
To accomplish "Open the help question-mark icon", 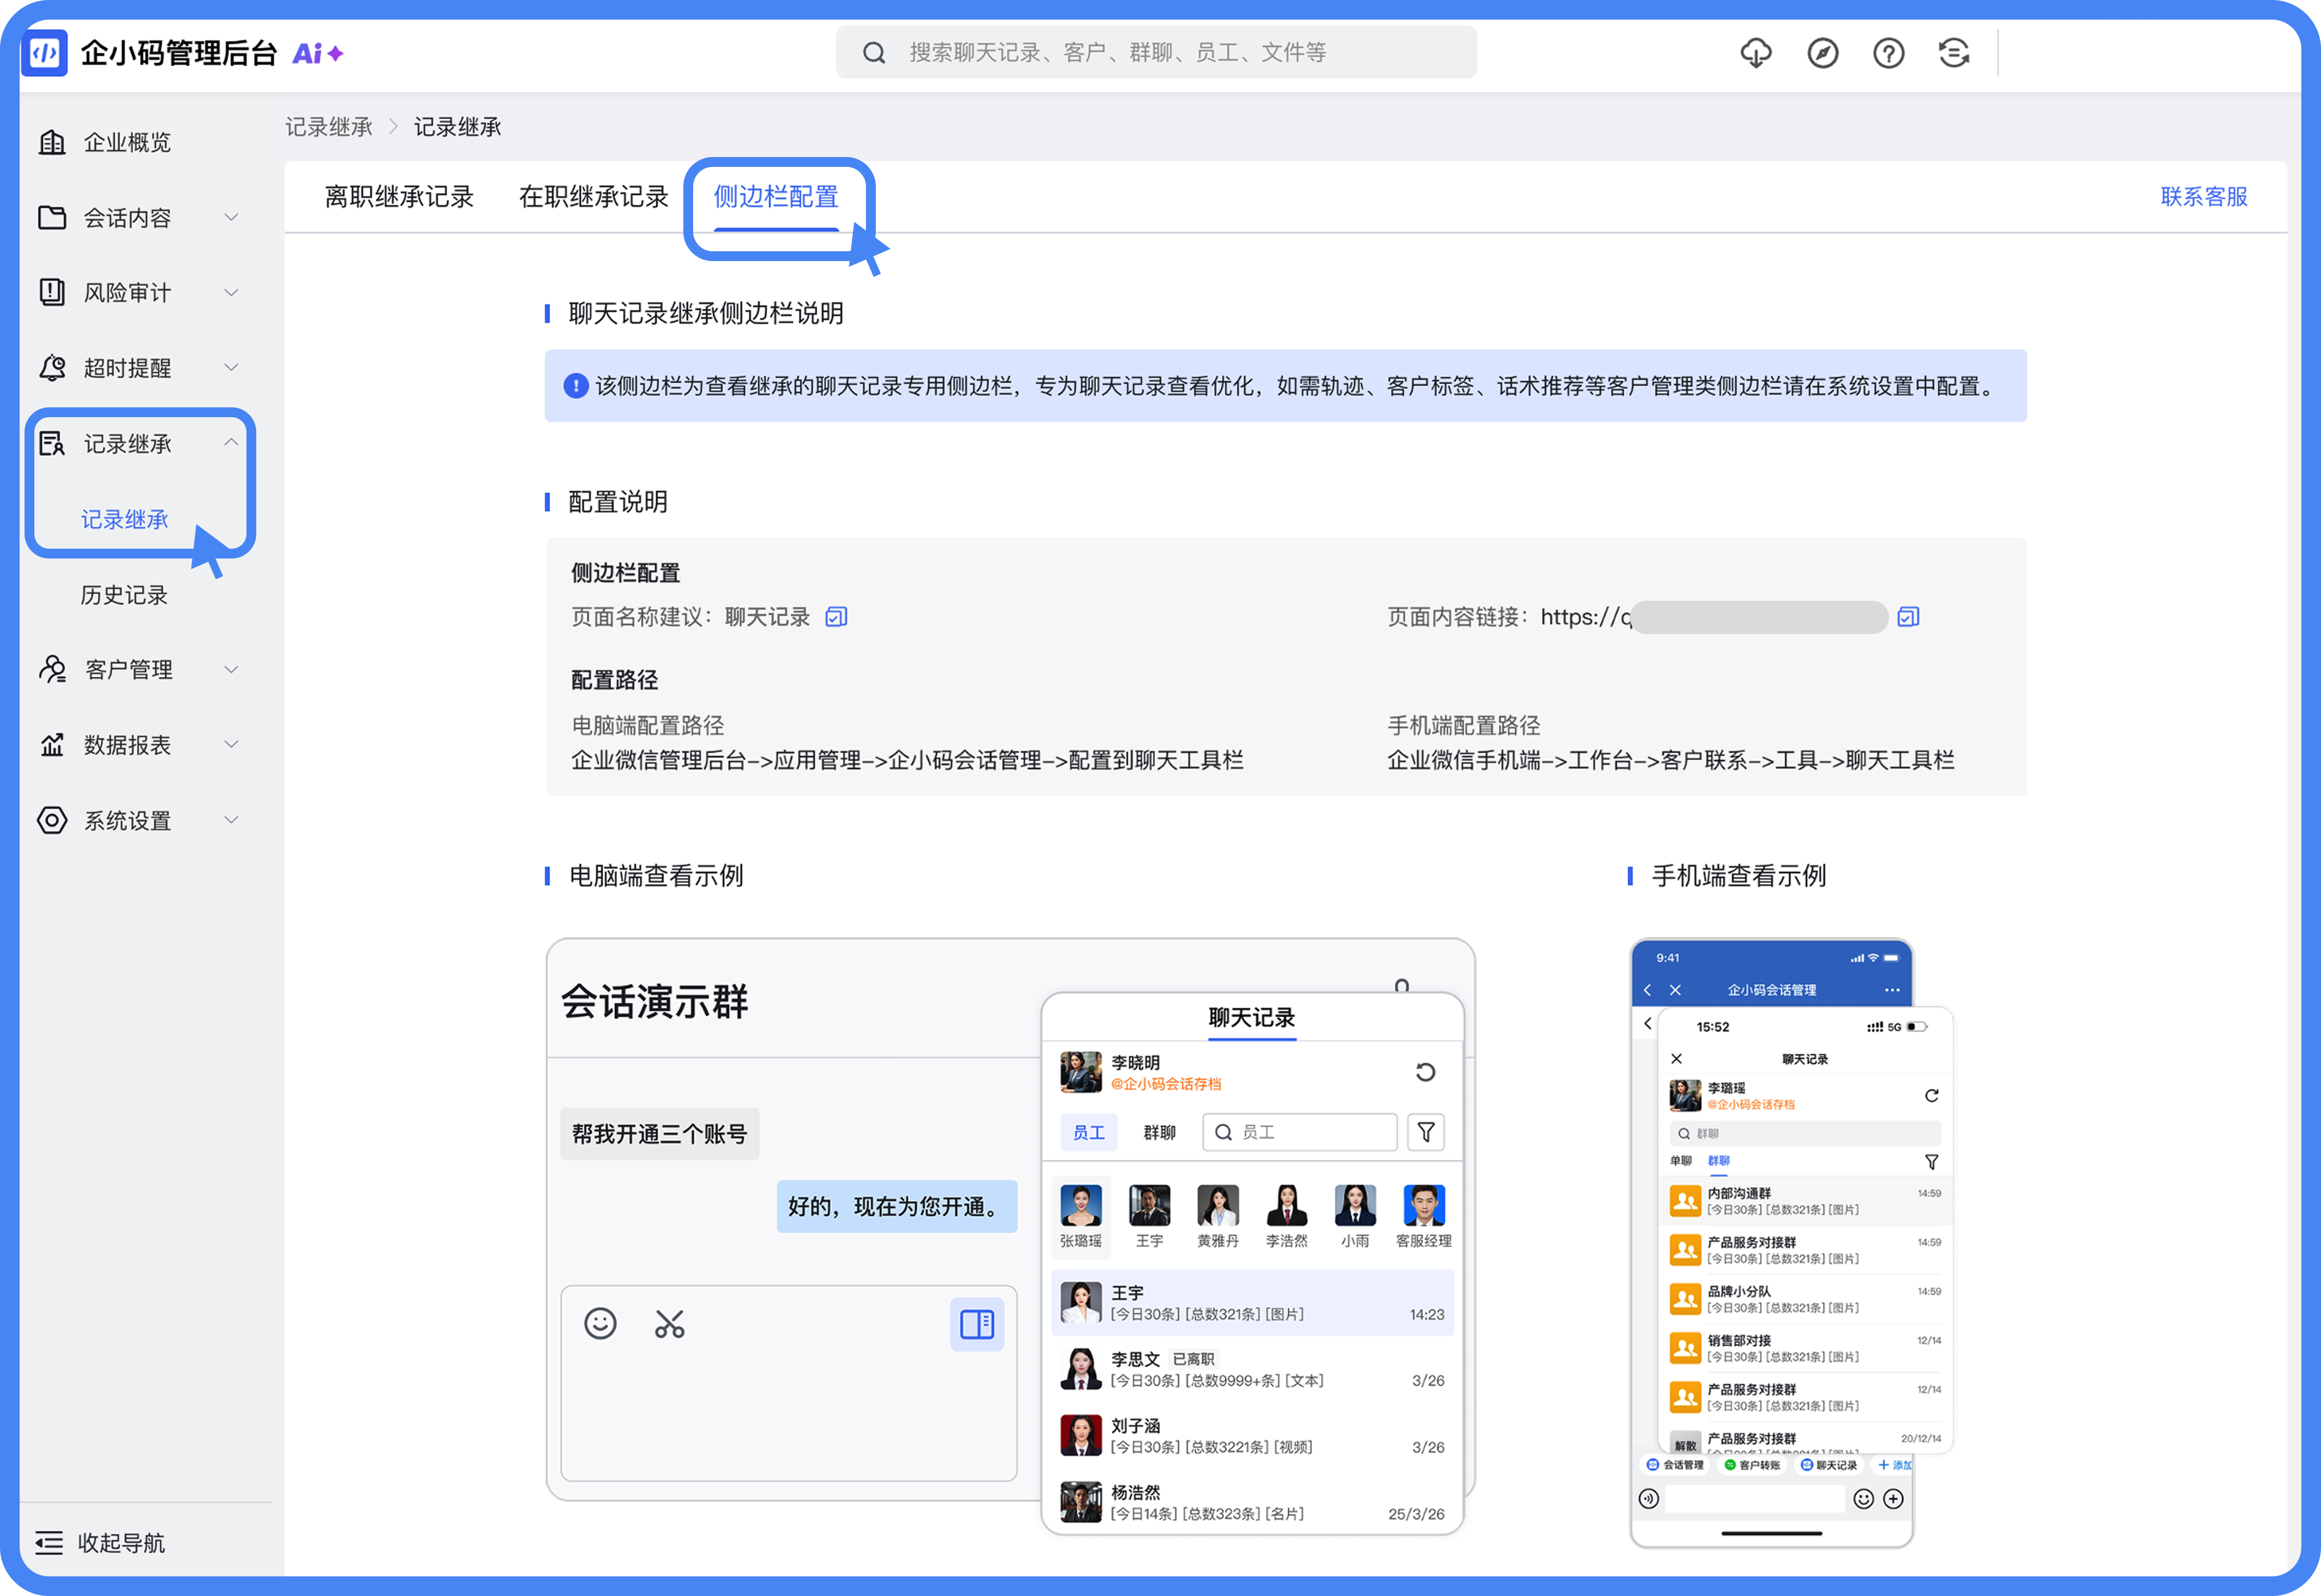I will (1889, 53).
